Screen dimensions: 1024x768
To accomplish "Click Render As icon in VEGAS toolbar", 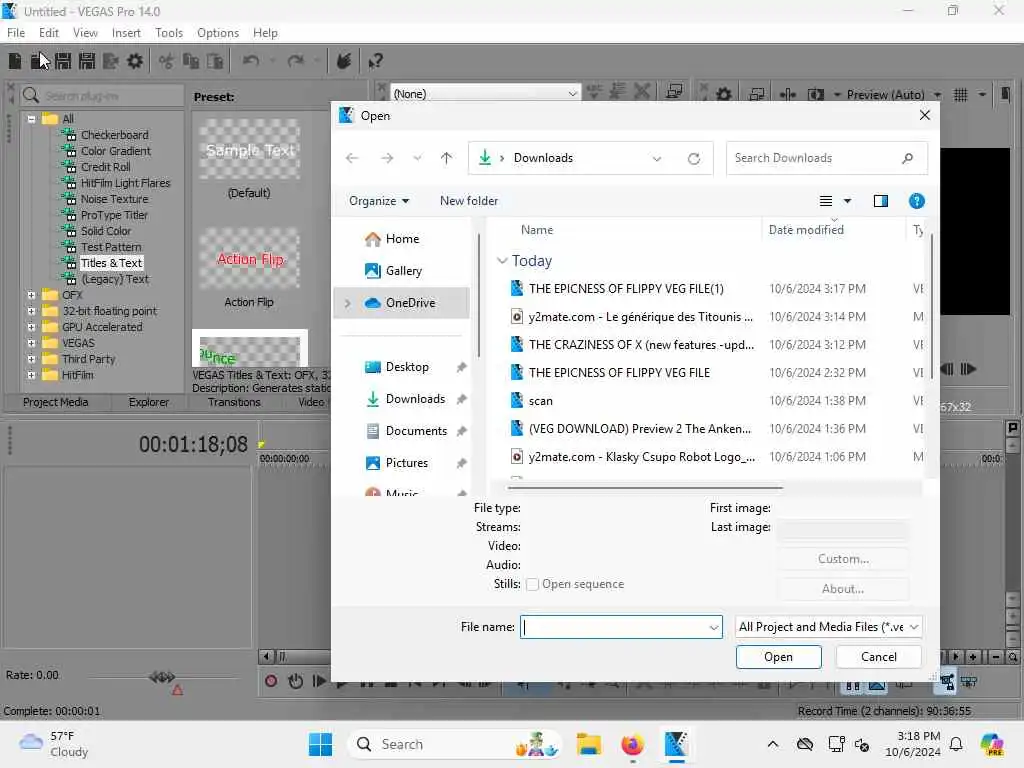I will pyautogui.click(x=110, y=61).
